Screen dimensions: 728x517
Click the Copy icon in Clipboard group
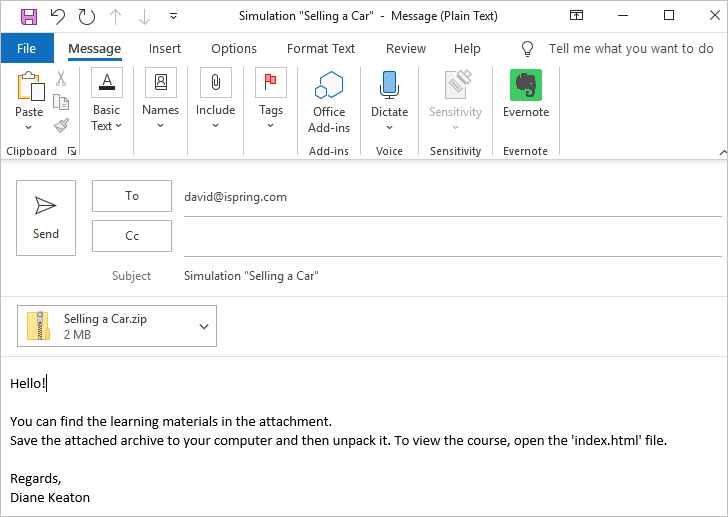click(x=61, y=102)
